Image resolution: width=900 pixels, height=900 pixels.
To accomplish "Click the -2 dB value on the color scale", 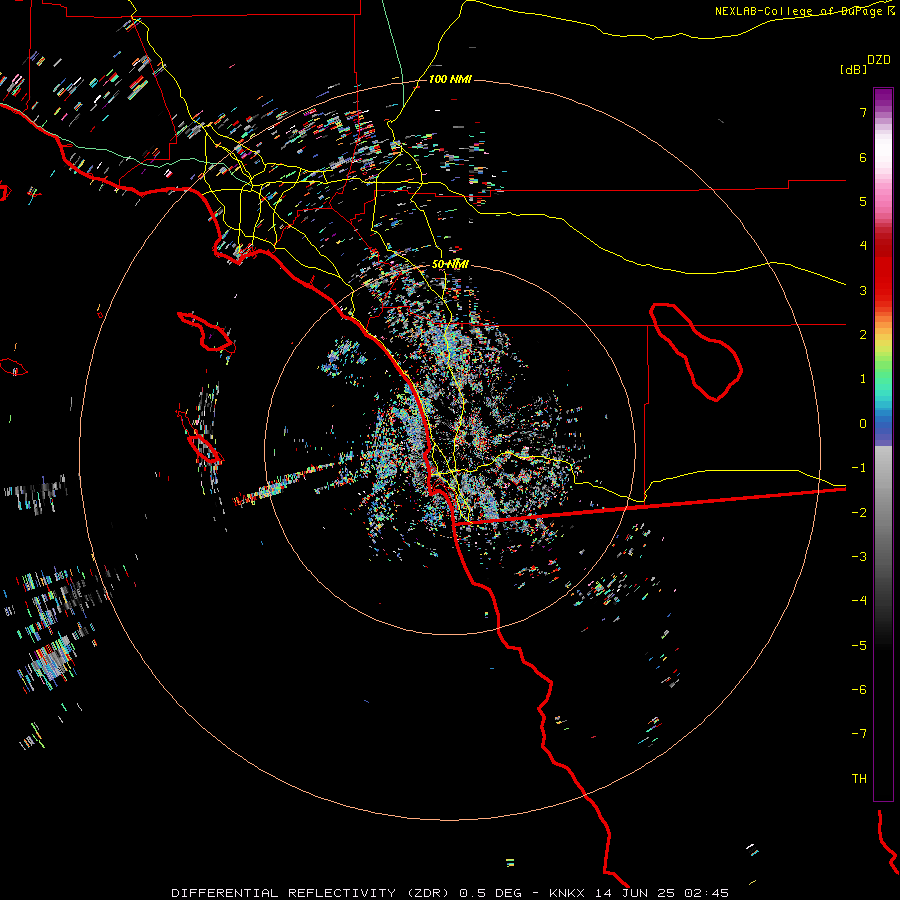I will [859, 512].
